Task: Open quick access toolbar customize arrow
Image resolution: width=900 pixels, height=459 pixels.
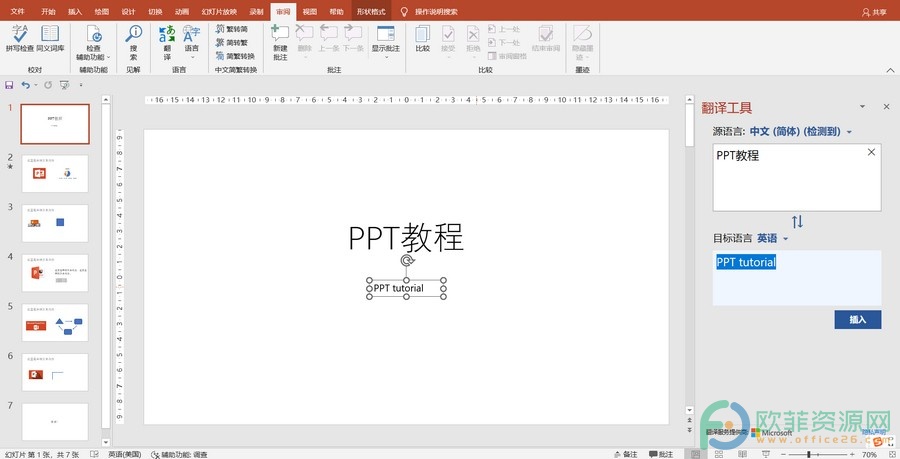Action: [x=81, y=85]
